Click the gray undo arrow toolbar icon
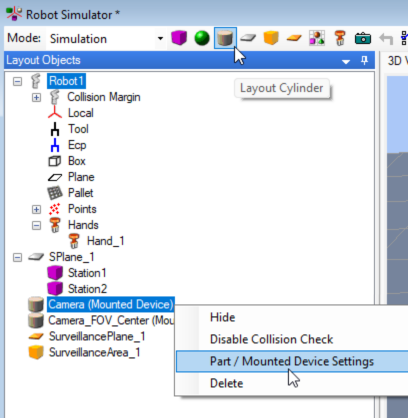408x418 pixels. point(386,39)
